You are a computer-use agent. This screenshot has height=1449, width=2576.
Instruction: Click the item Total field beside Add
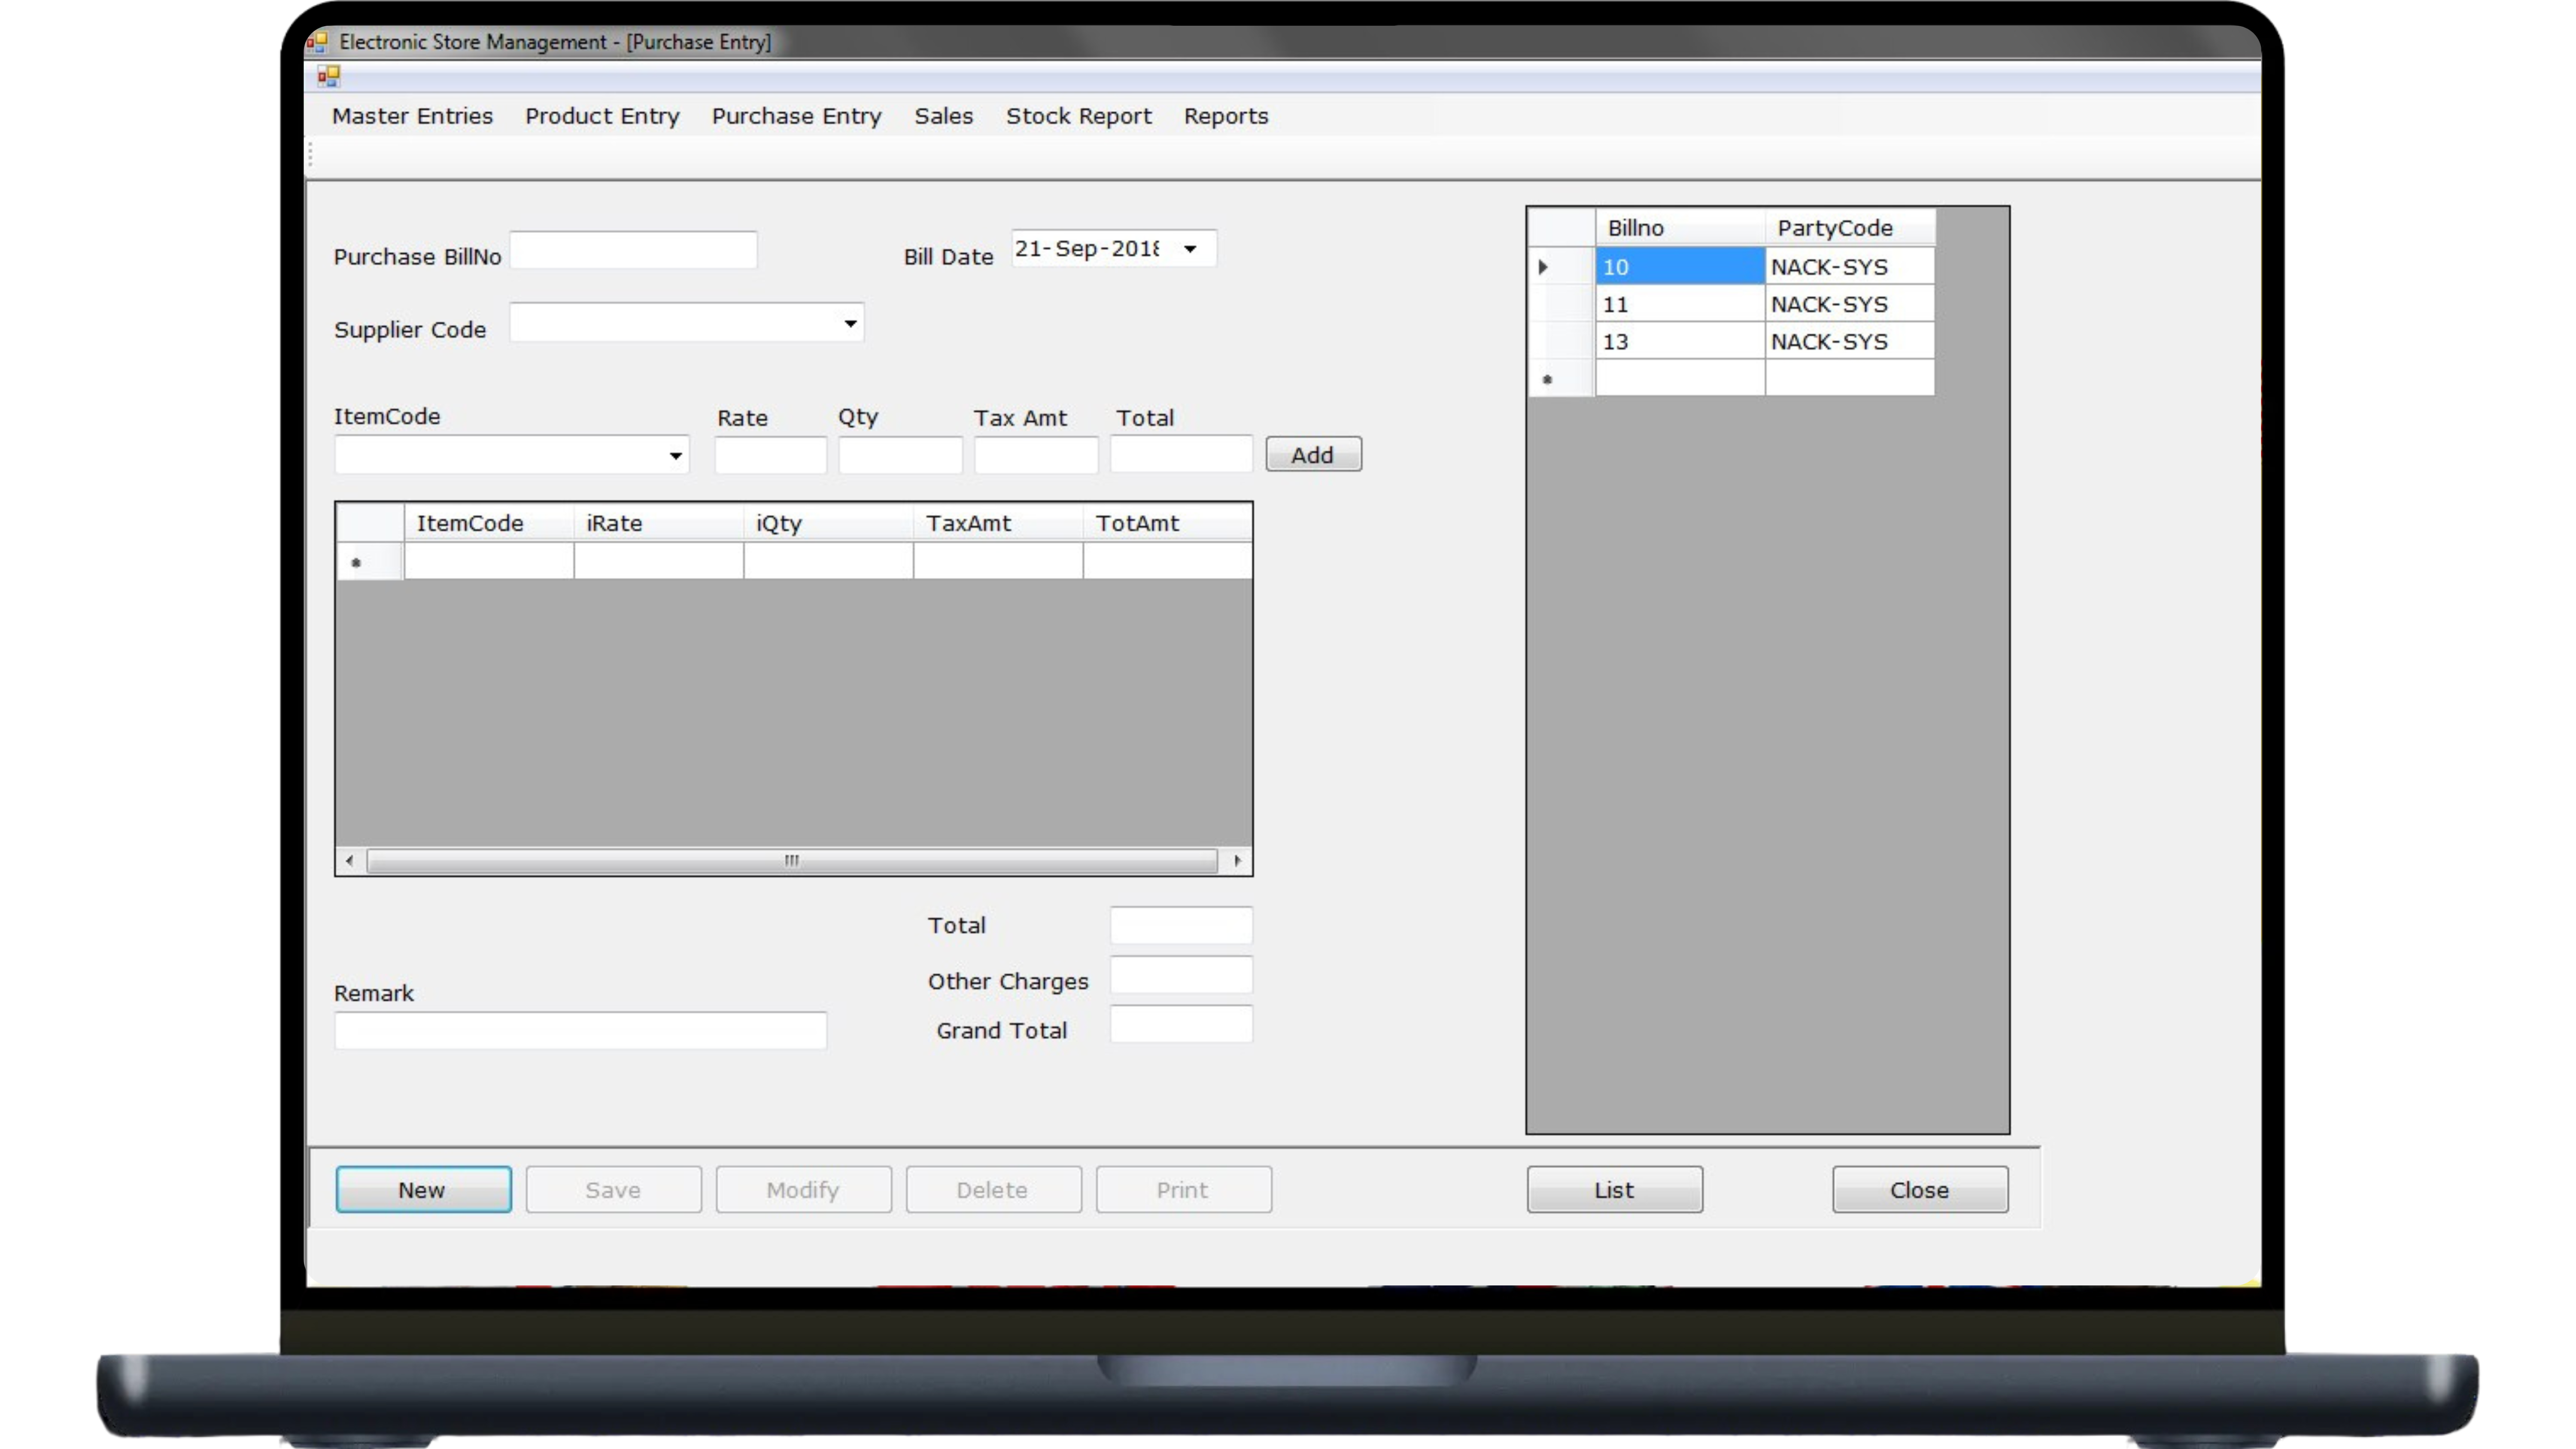pos(1181,454)
